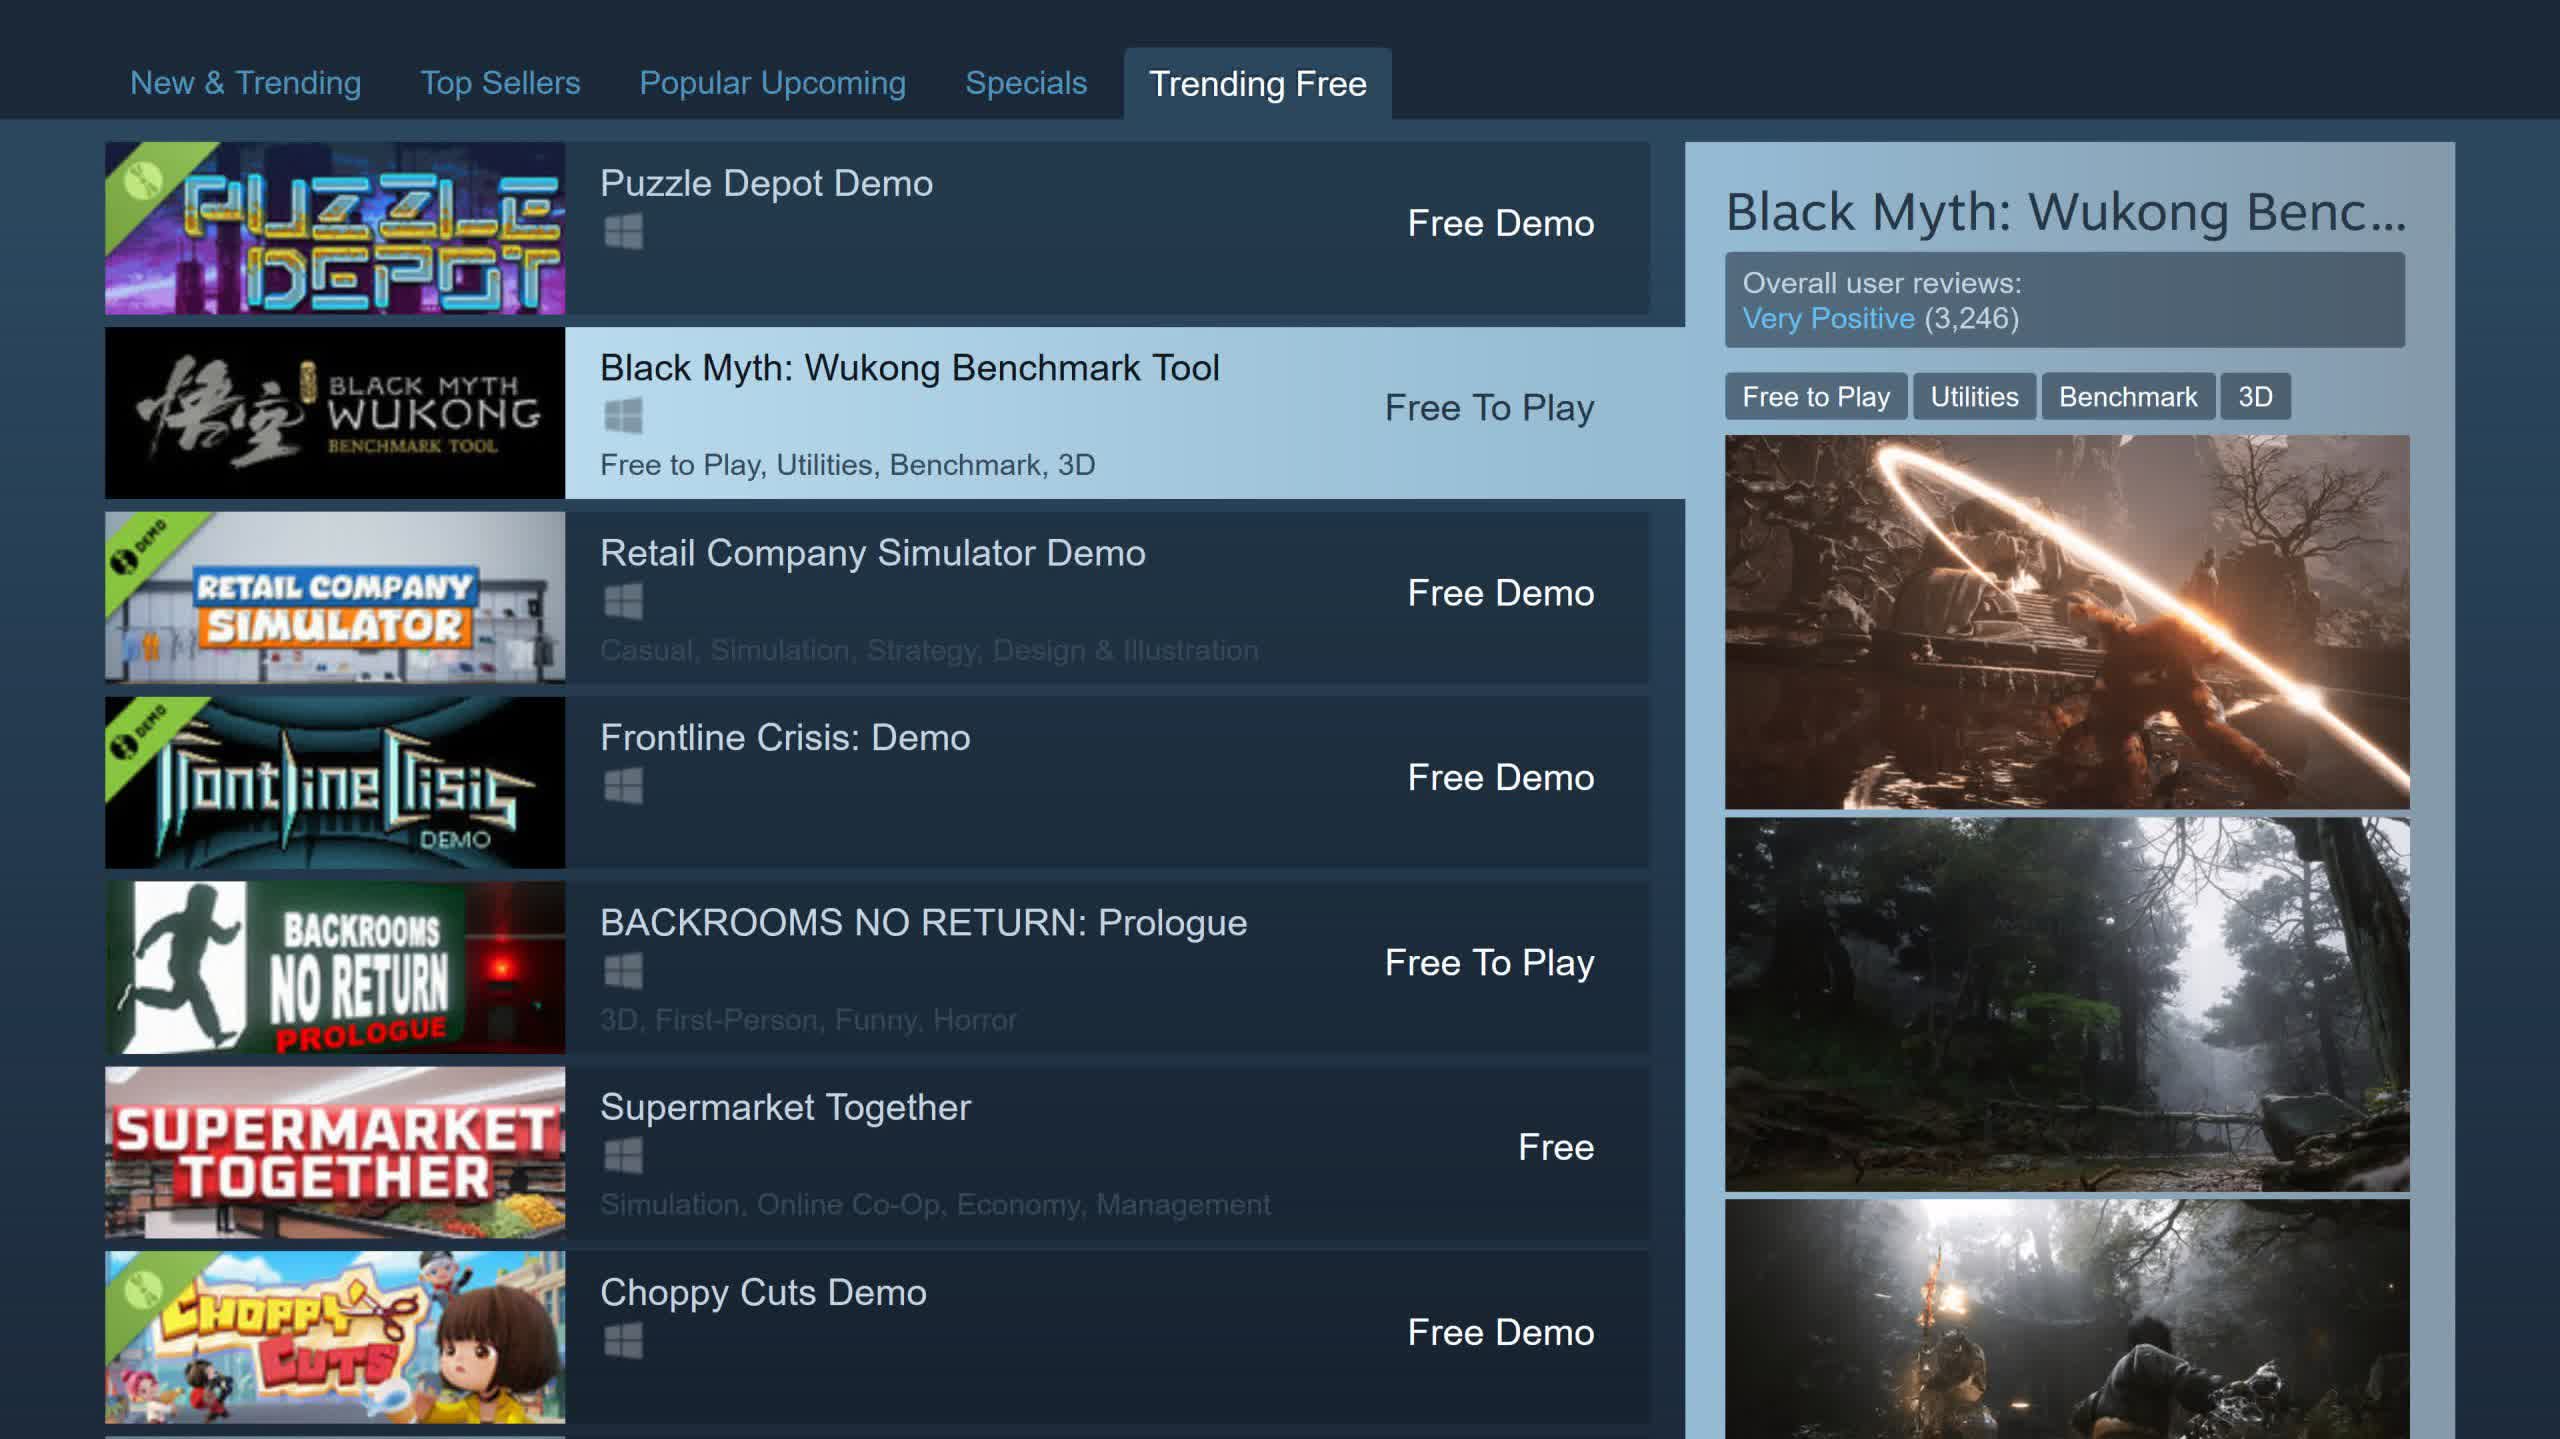Click the Utilities tag button
This screenshot has width=2560, height=1439.
point(1974,397)
